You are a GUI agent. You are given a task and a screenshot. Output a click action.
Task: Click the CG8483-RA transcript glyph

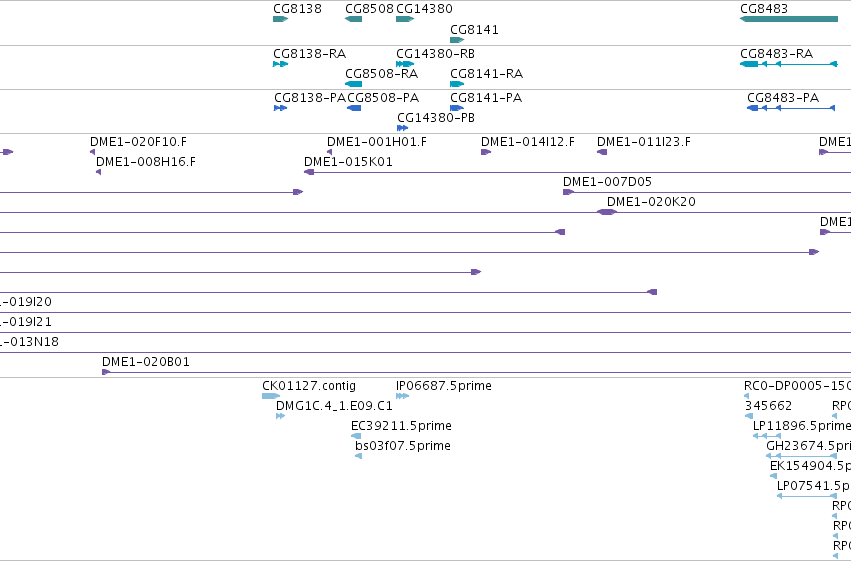point(789,64)
